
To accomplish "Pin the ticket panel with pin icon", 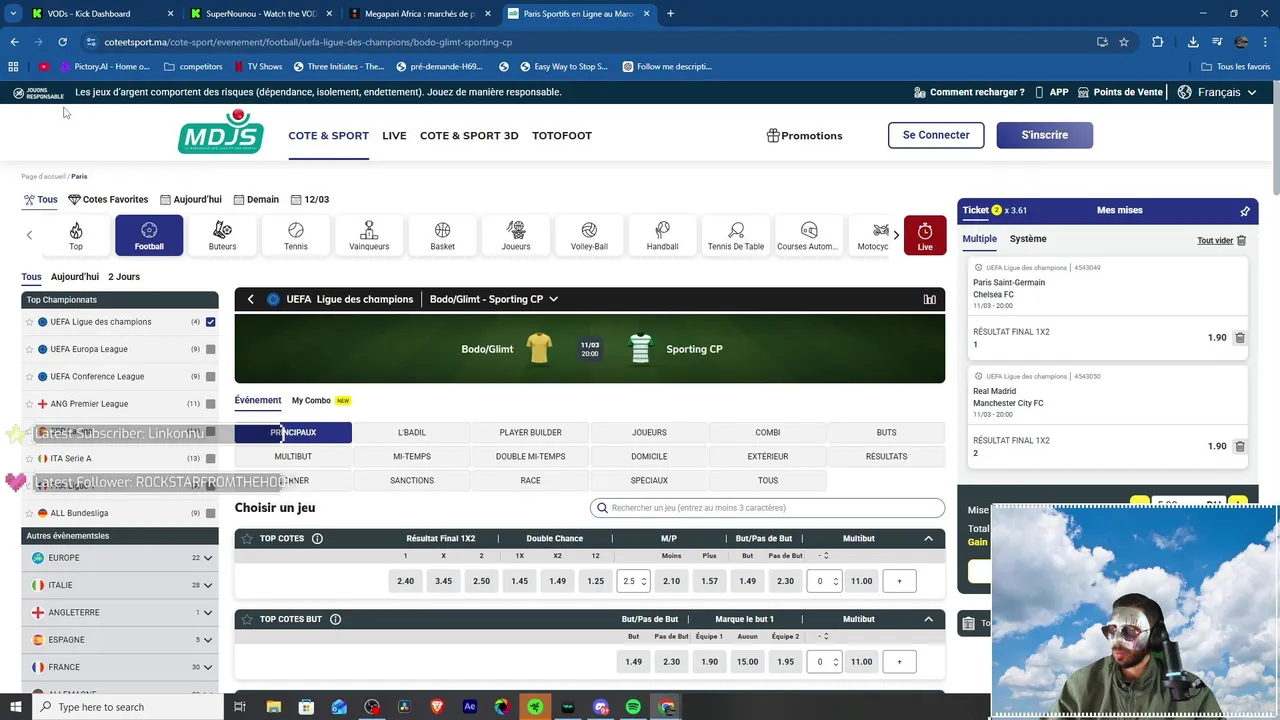I will click(1245, 211).
